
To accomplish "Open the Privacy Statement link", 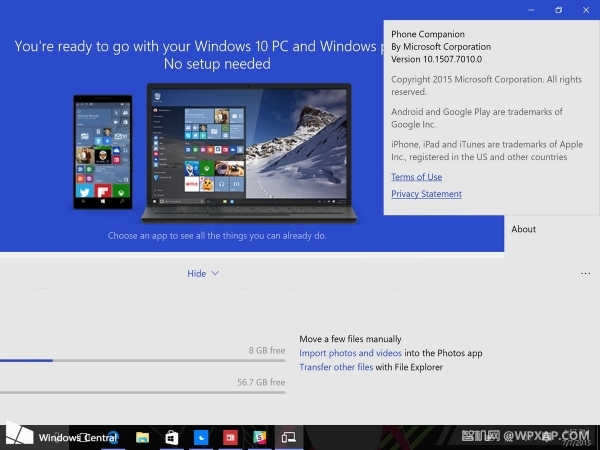I will pyautogui.click(x=426, y=194).
